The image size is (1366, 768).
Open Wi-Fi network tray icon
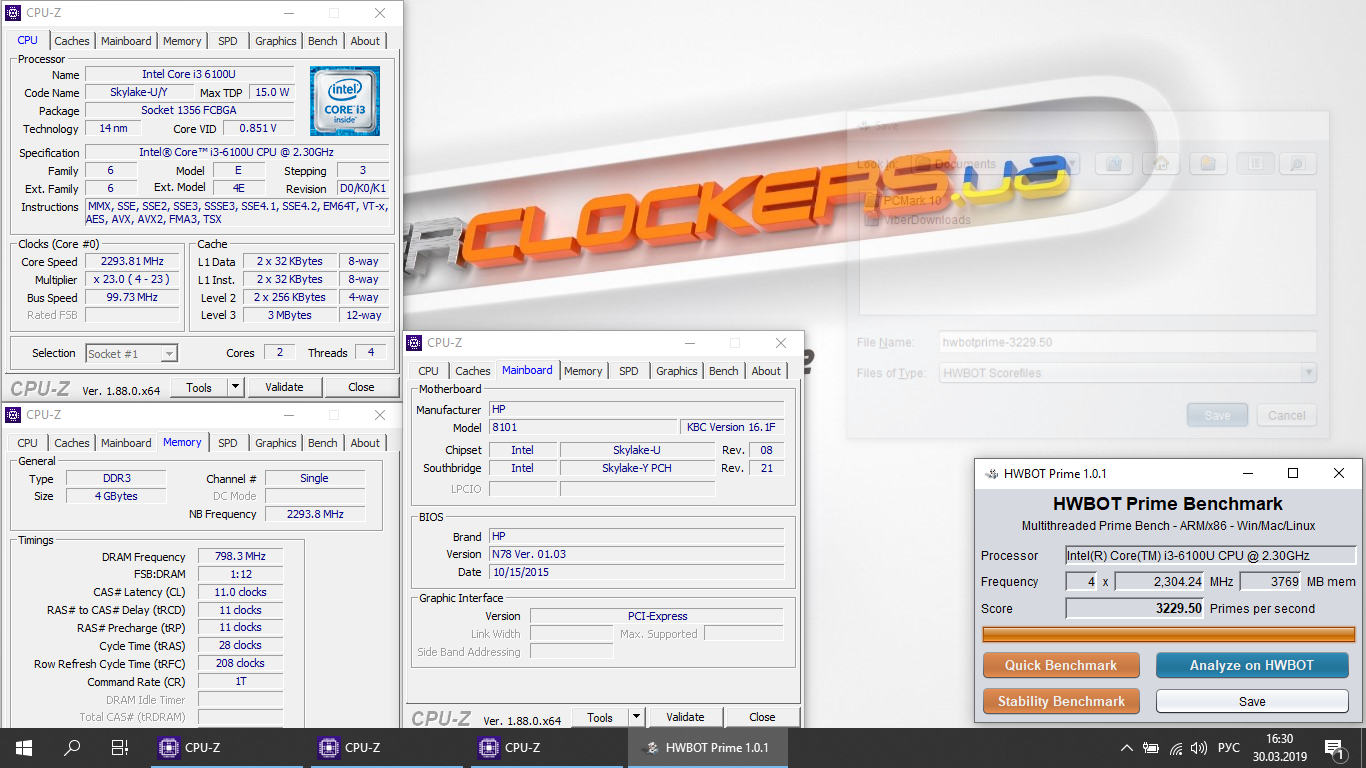point(1176,747)
